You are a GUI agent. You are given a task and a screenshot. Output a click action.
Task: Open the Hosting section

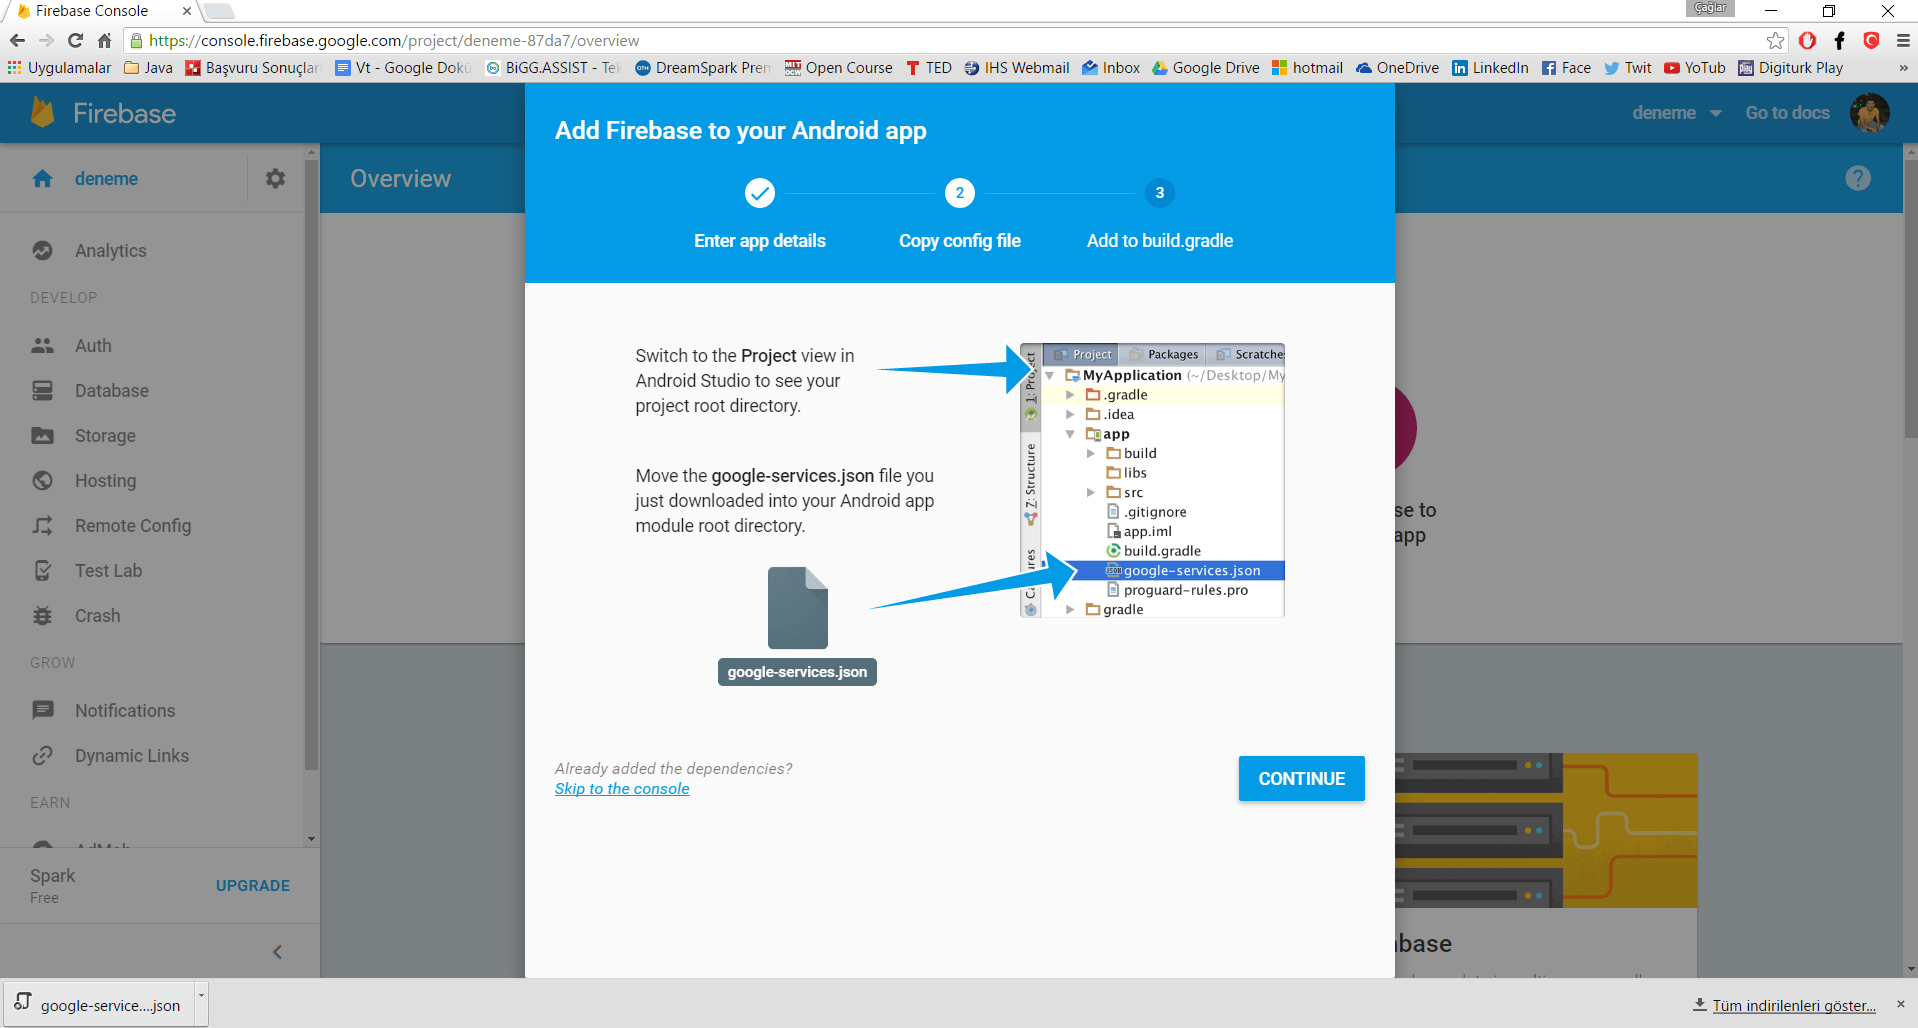click(105, 481)
